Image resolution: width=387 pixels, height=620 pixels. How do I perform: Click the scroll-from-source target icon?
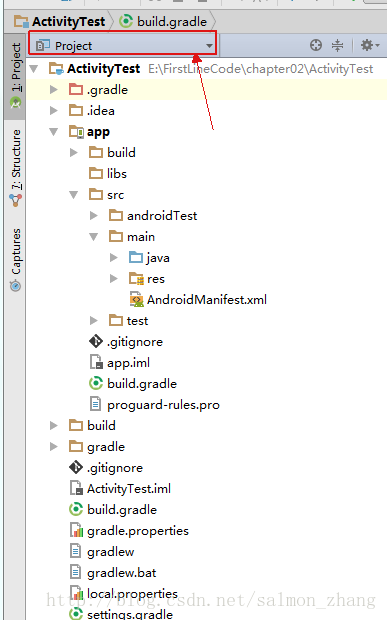[315, 45]
